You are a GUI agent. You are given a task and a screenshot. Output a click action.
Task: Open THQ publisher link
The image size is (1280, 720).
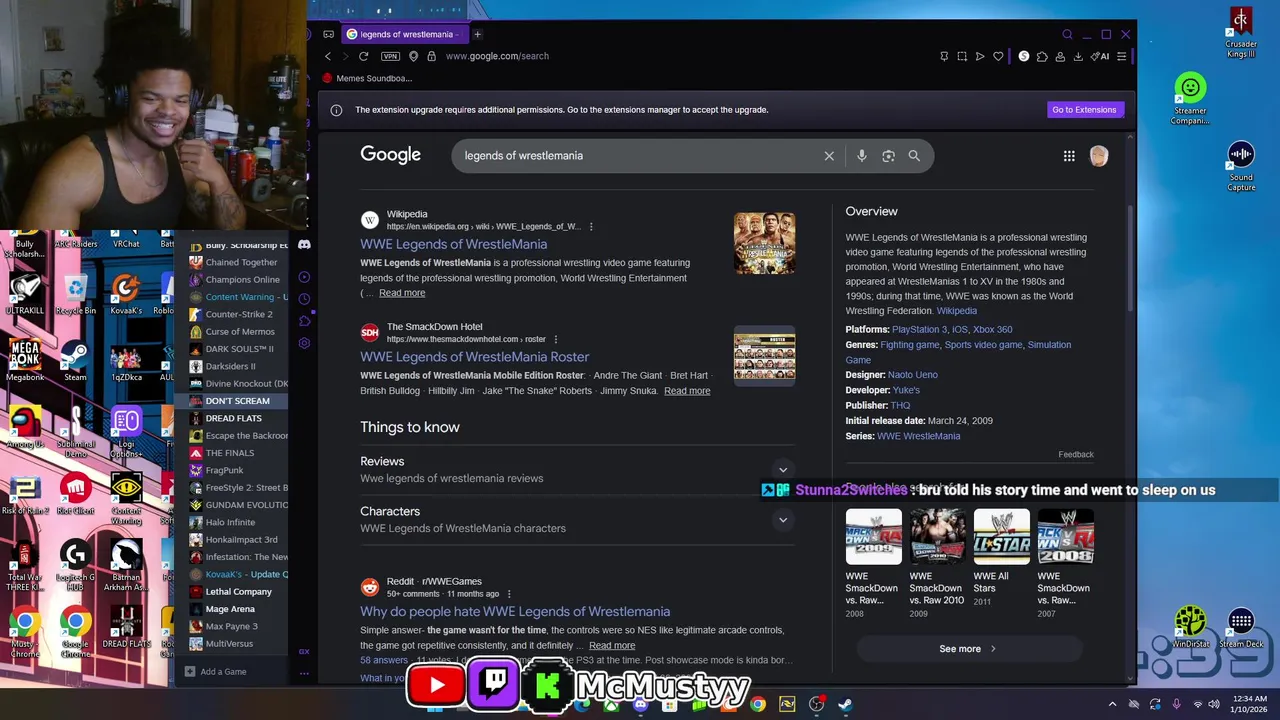point(900,405)
